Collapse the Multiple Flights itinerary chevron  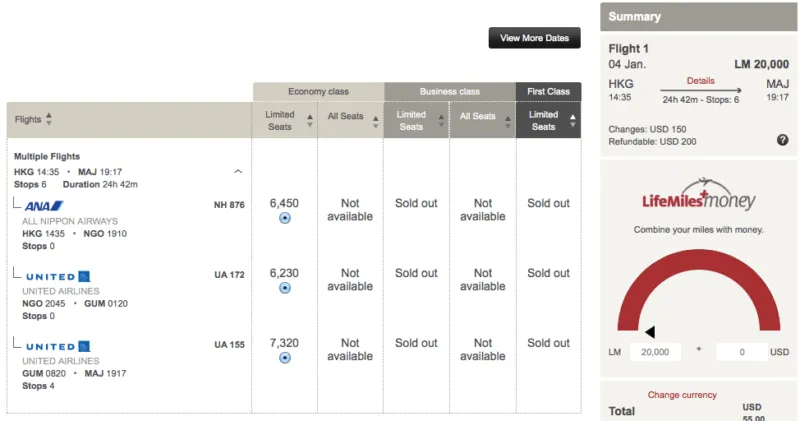[238, 171]
